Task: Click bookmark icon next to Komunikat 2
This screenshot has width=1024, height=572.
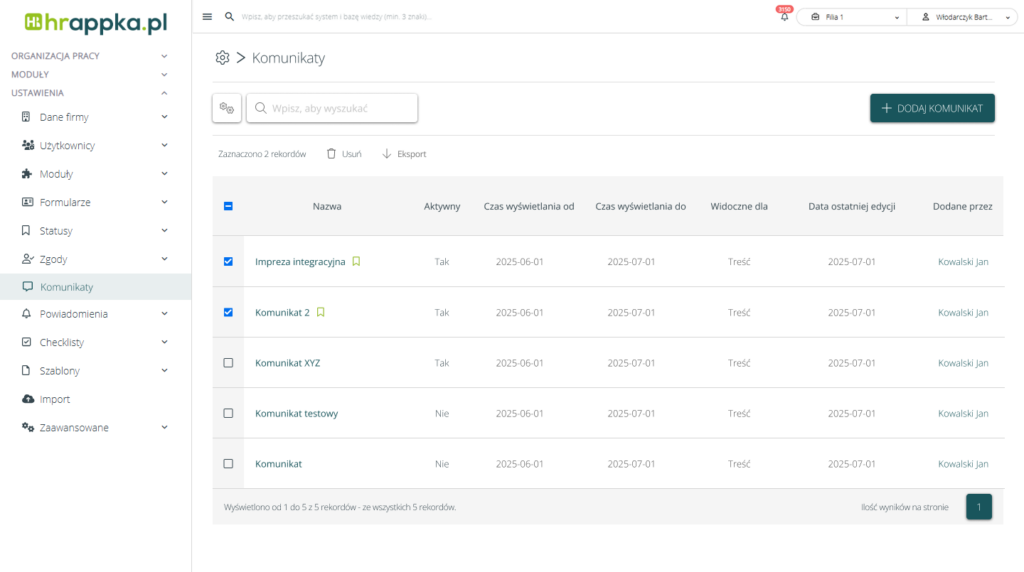Action: pyautogui.click(x=321, y=312)
